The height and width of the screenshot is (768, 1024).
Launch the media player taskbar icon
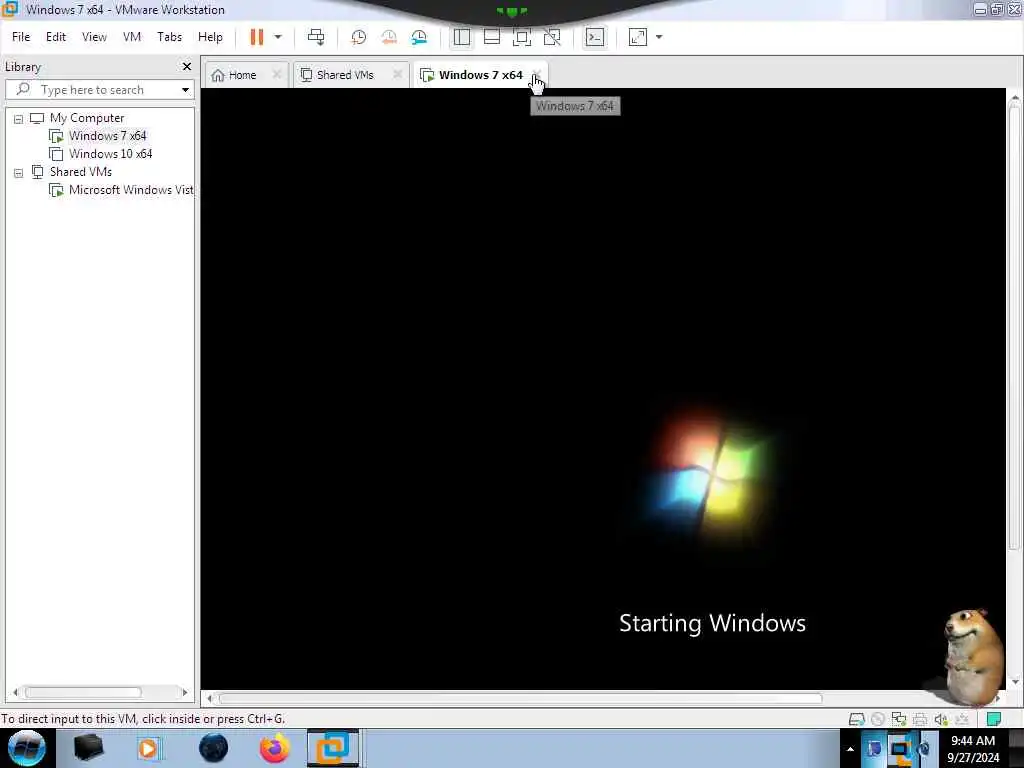pos(148,748)
